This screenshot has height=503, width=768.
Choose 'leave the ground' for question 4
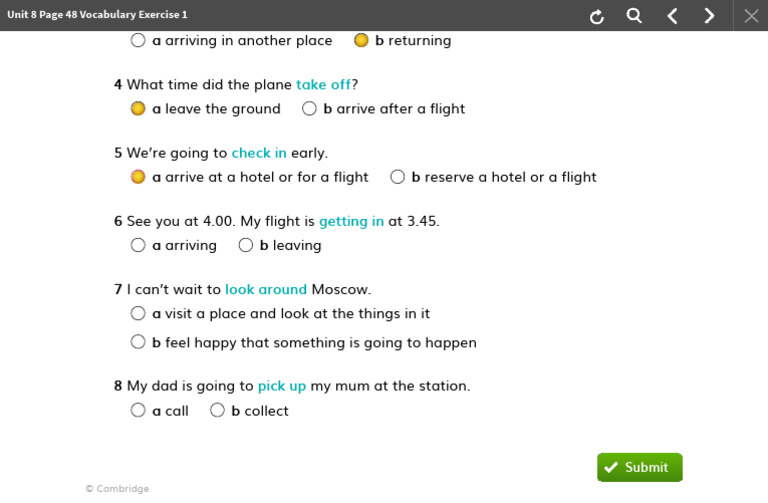(x=138, y=109)
